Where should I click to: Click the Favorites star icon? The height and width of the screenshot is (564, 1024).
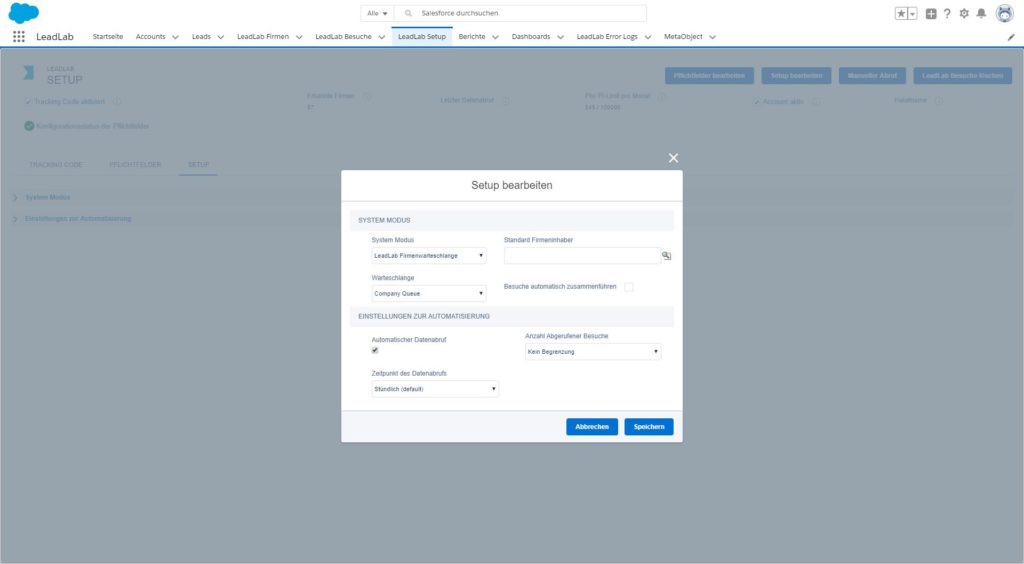(901, 14)
